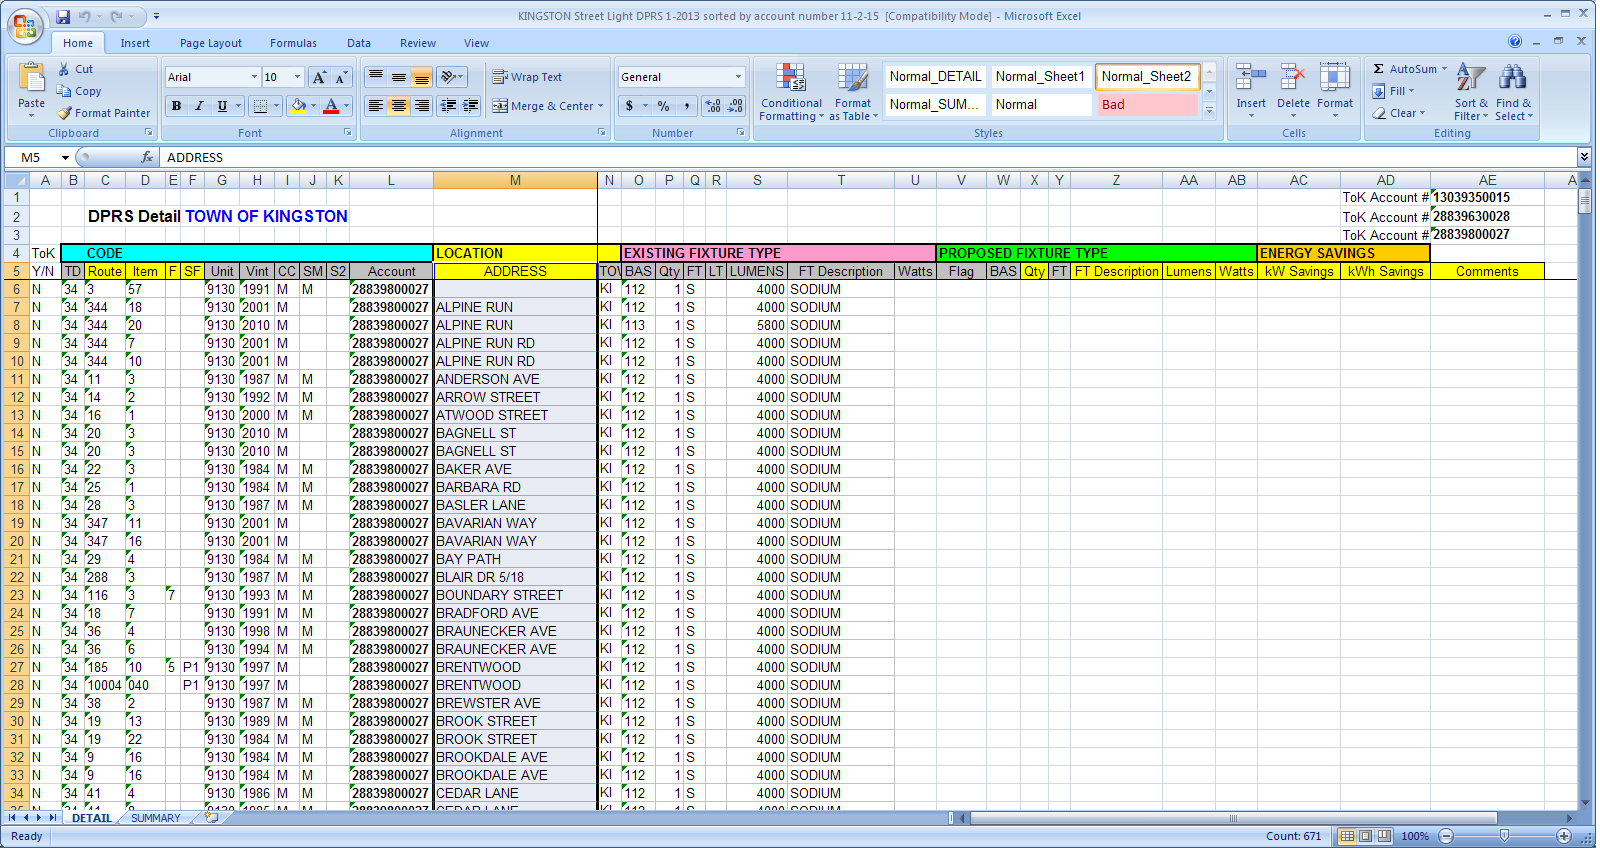Viewport: 1600px width, 848px height.
Task: Insert cells button
Action: [1251, 90]
